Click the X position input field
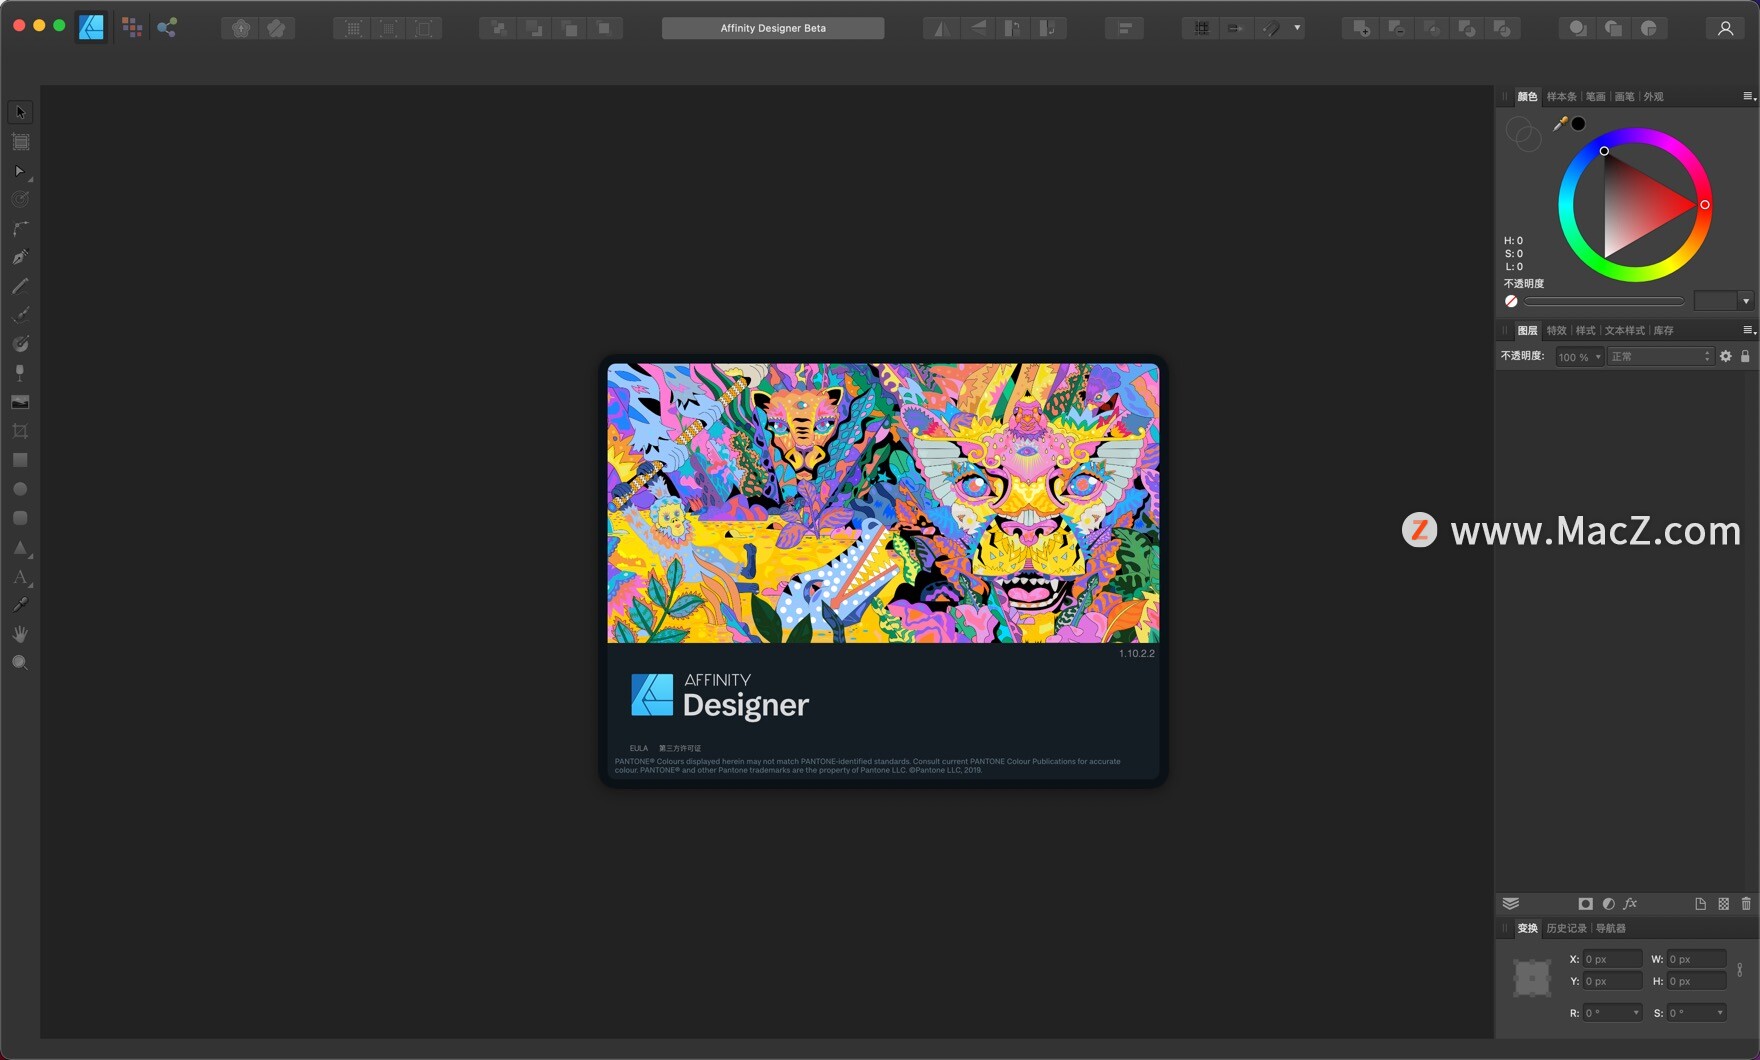This screenshot has width=1760, height=1060. (1612, 959)
